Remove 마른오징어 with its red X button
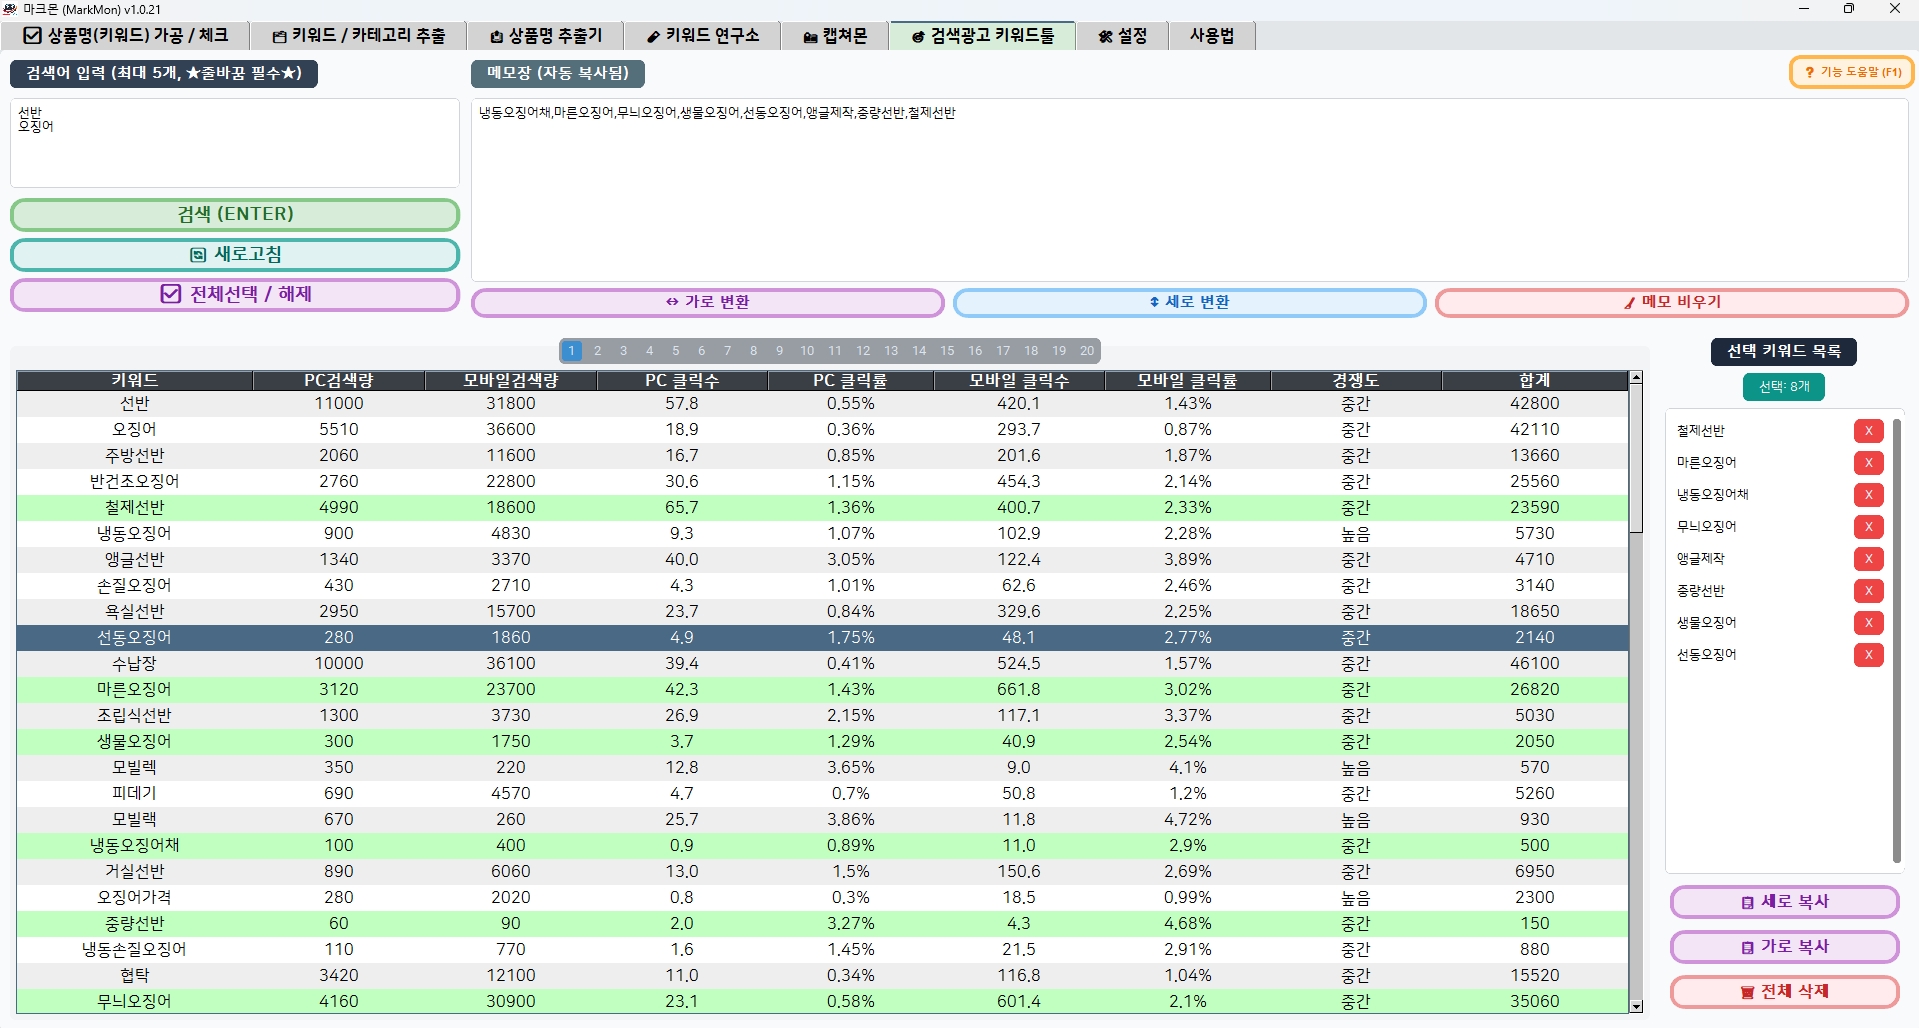Screen dimensions: 1919x1028 click(x=1868, y=463)
